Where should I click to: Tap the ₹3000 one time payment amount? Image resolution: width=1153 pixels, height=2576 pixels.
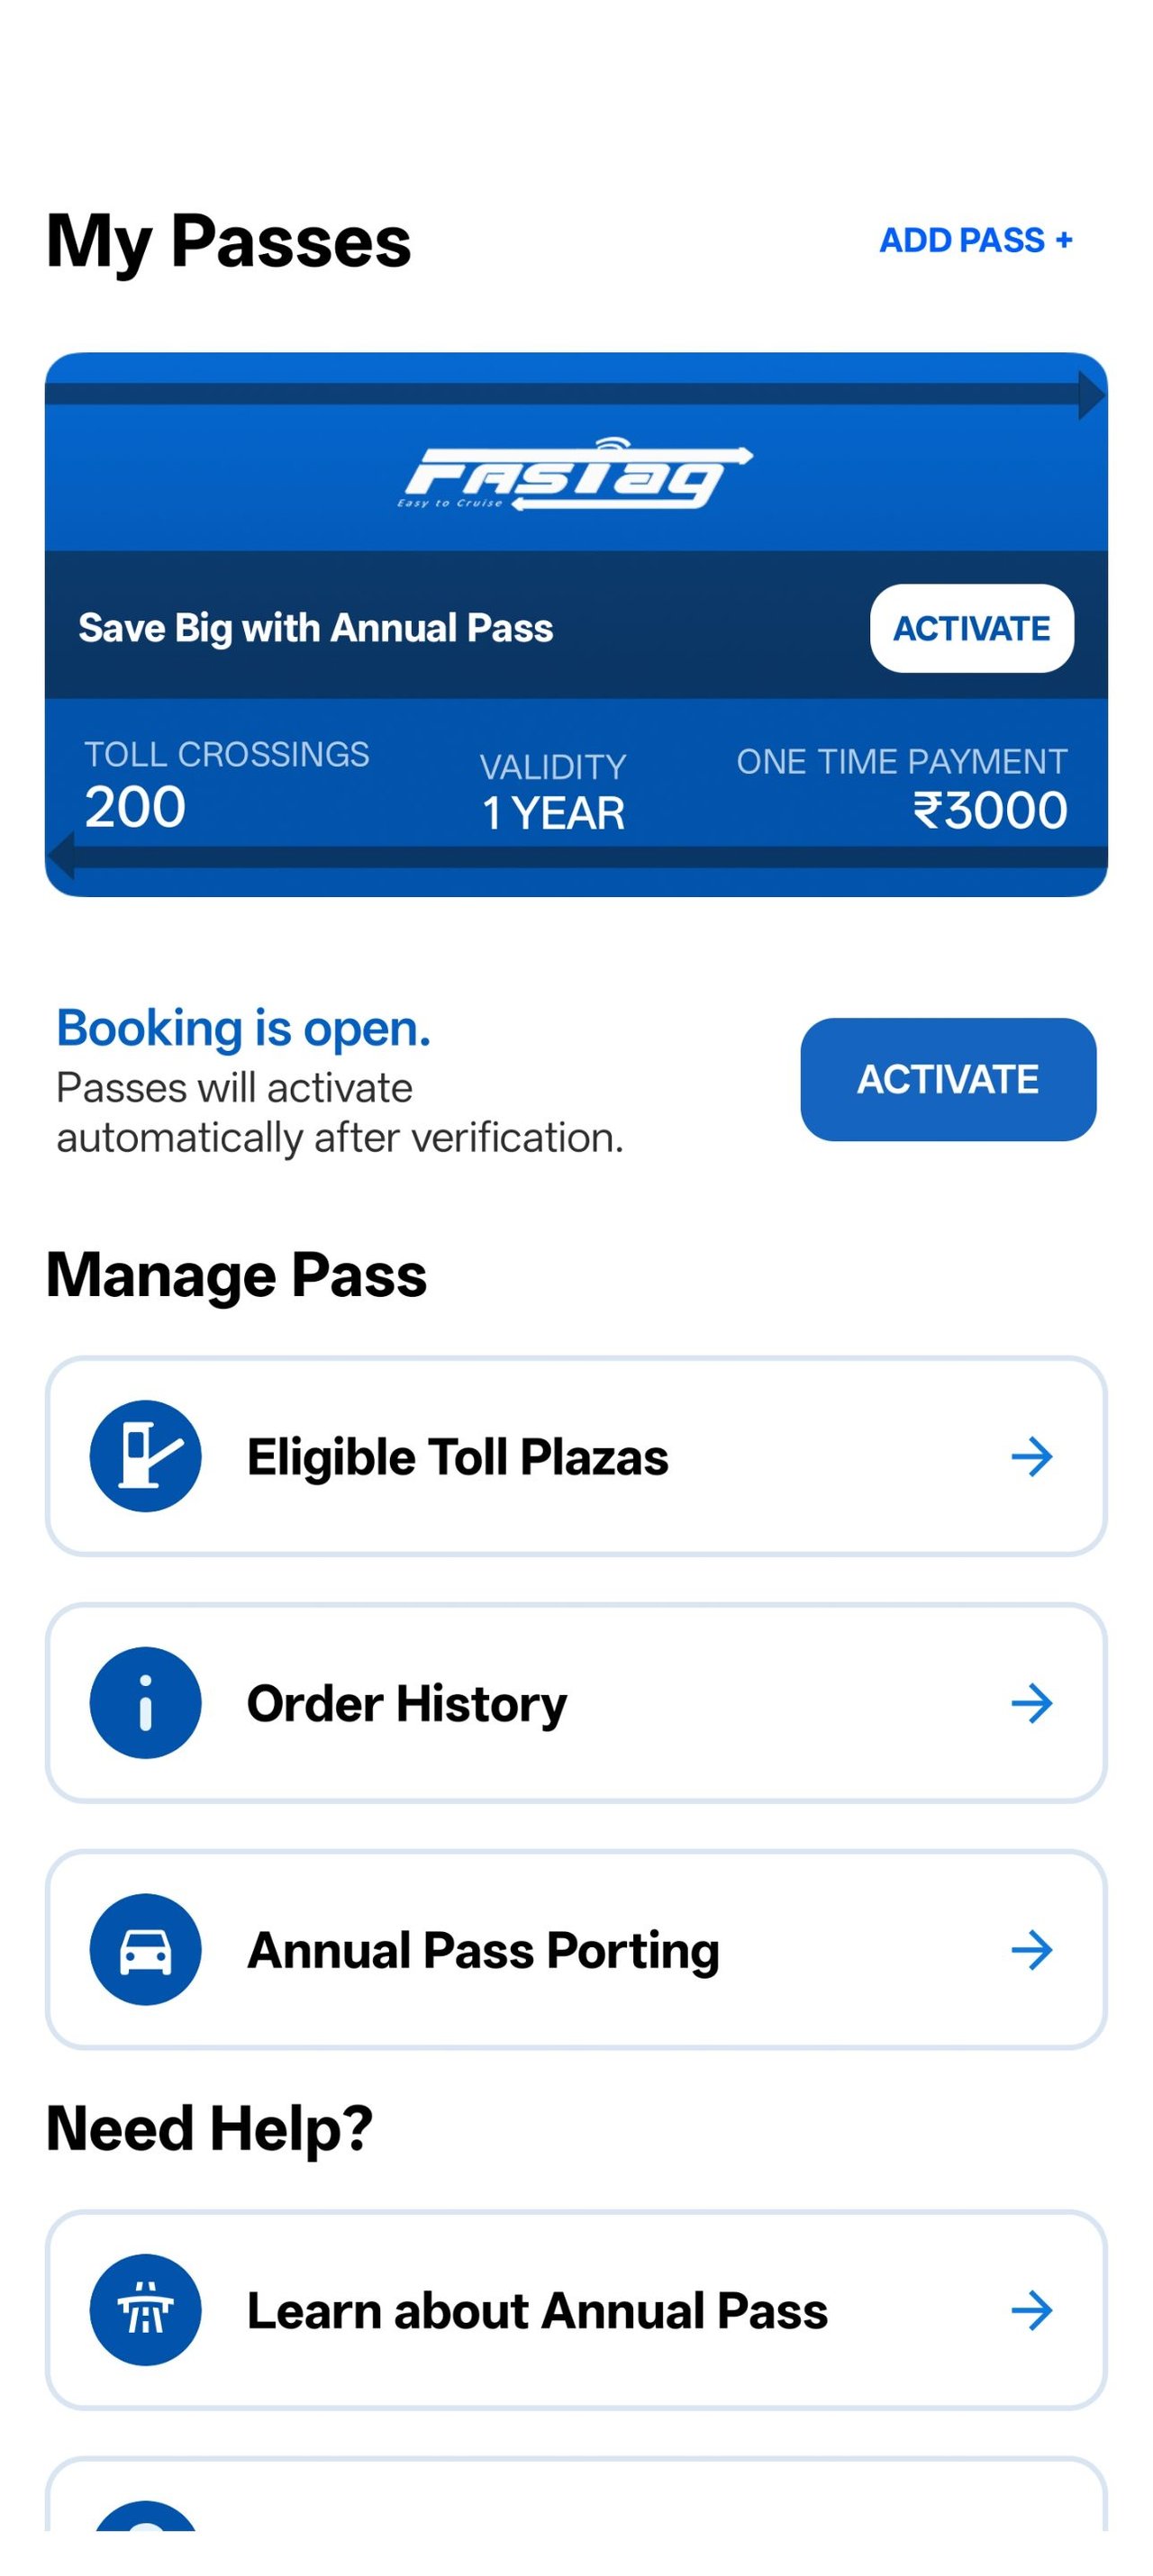989,810
